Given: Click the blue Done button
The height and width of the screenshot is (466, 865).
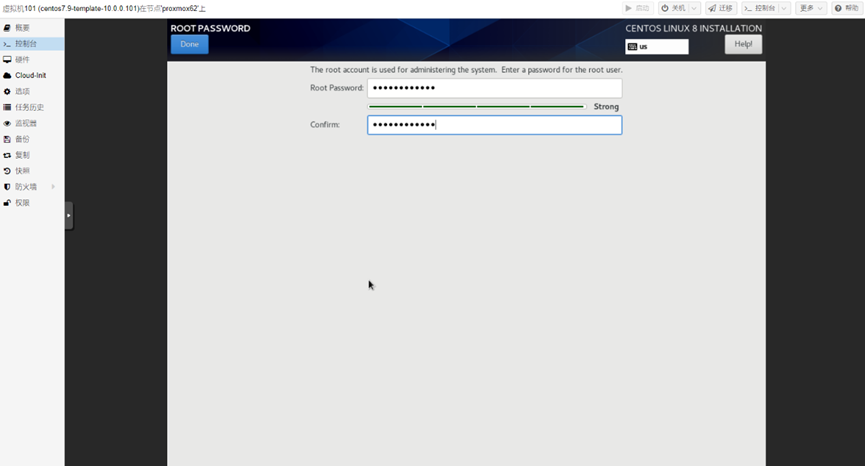Looking at the screenshot, I should coord(189,45).
